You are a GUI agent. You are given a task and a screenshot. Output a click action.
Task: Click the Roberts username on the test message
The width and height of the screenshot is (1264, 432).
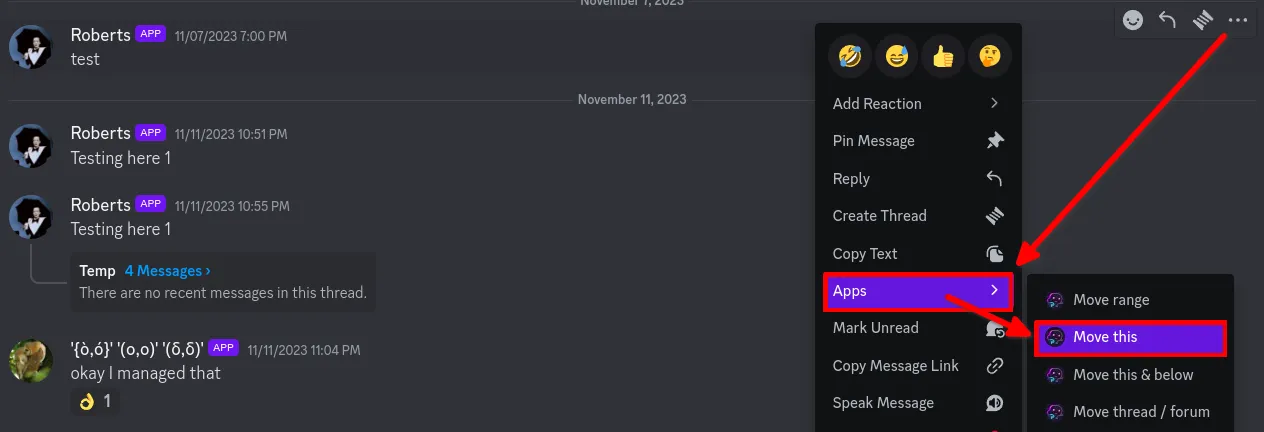pos(100,35)
